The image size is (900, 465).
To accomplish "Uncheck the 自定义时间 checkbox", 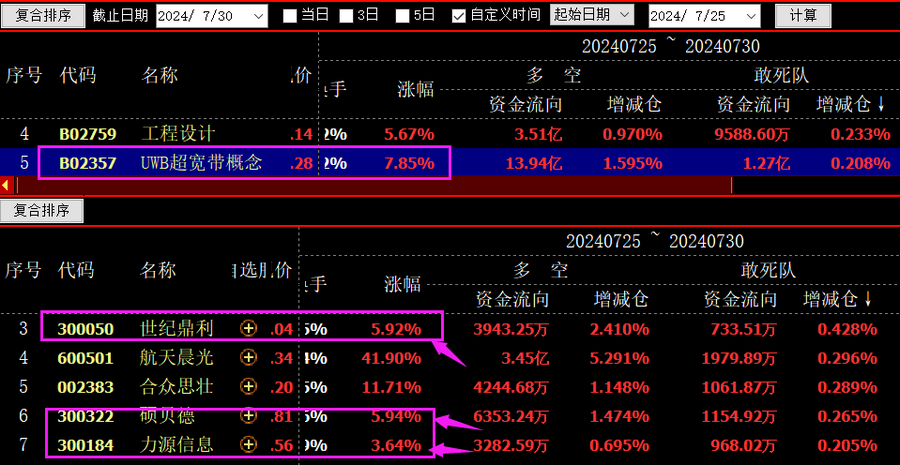I will coord(459,16).
